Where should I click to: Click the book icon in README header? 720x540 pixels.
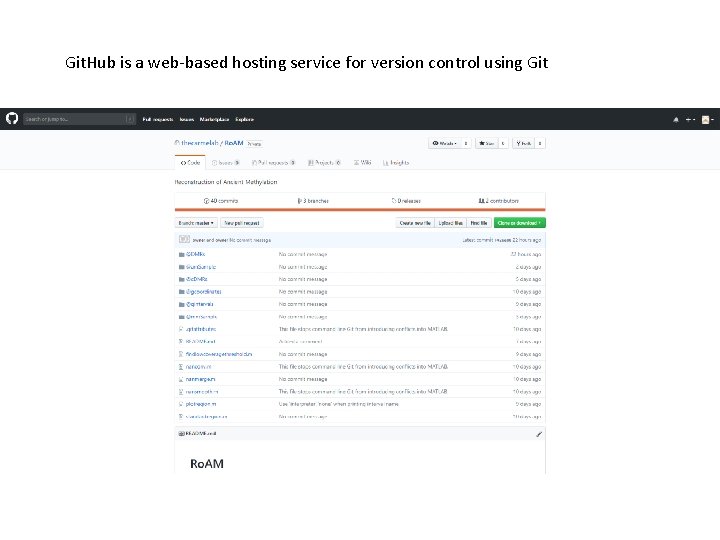(x=181, y=433)
